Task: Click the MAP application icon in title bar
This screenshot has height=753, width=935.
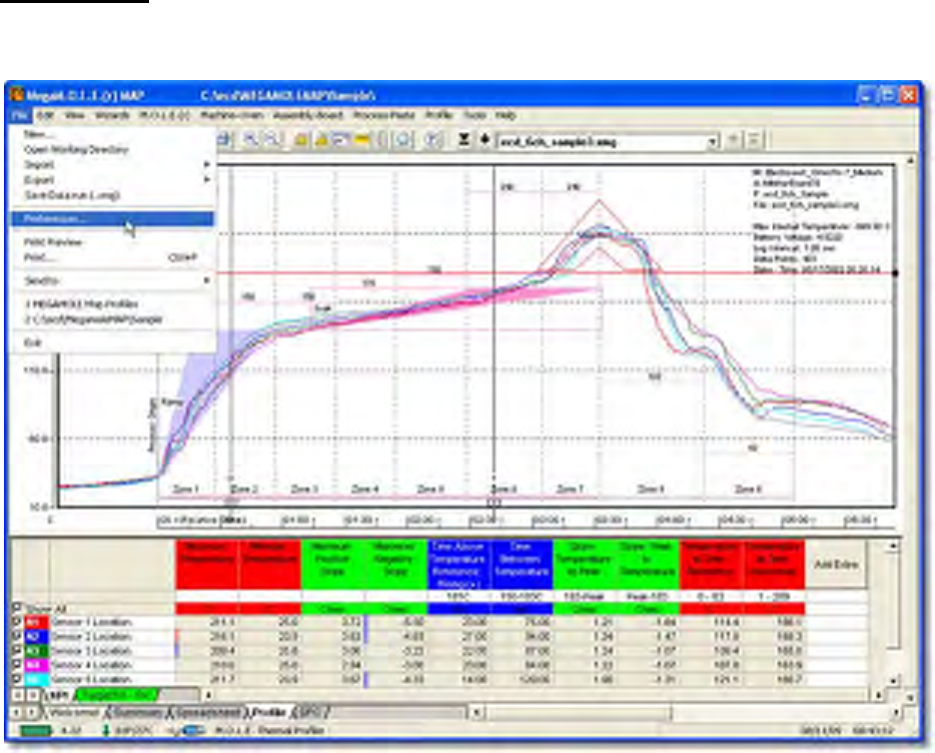Action: tap(16, 95)
